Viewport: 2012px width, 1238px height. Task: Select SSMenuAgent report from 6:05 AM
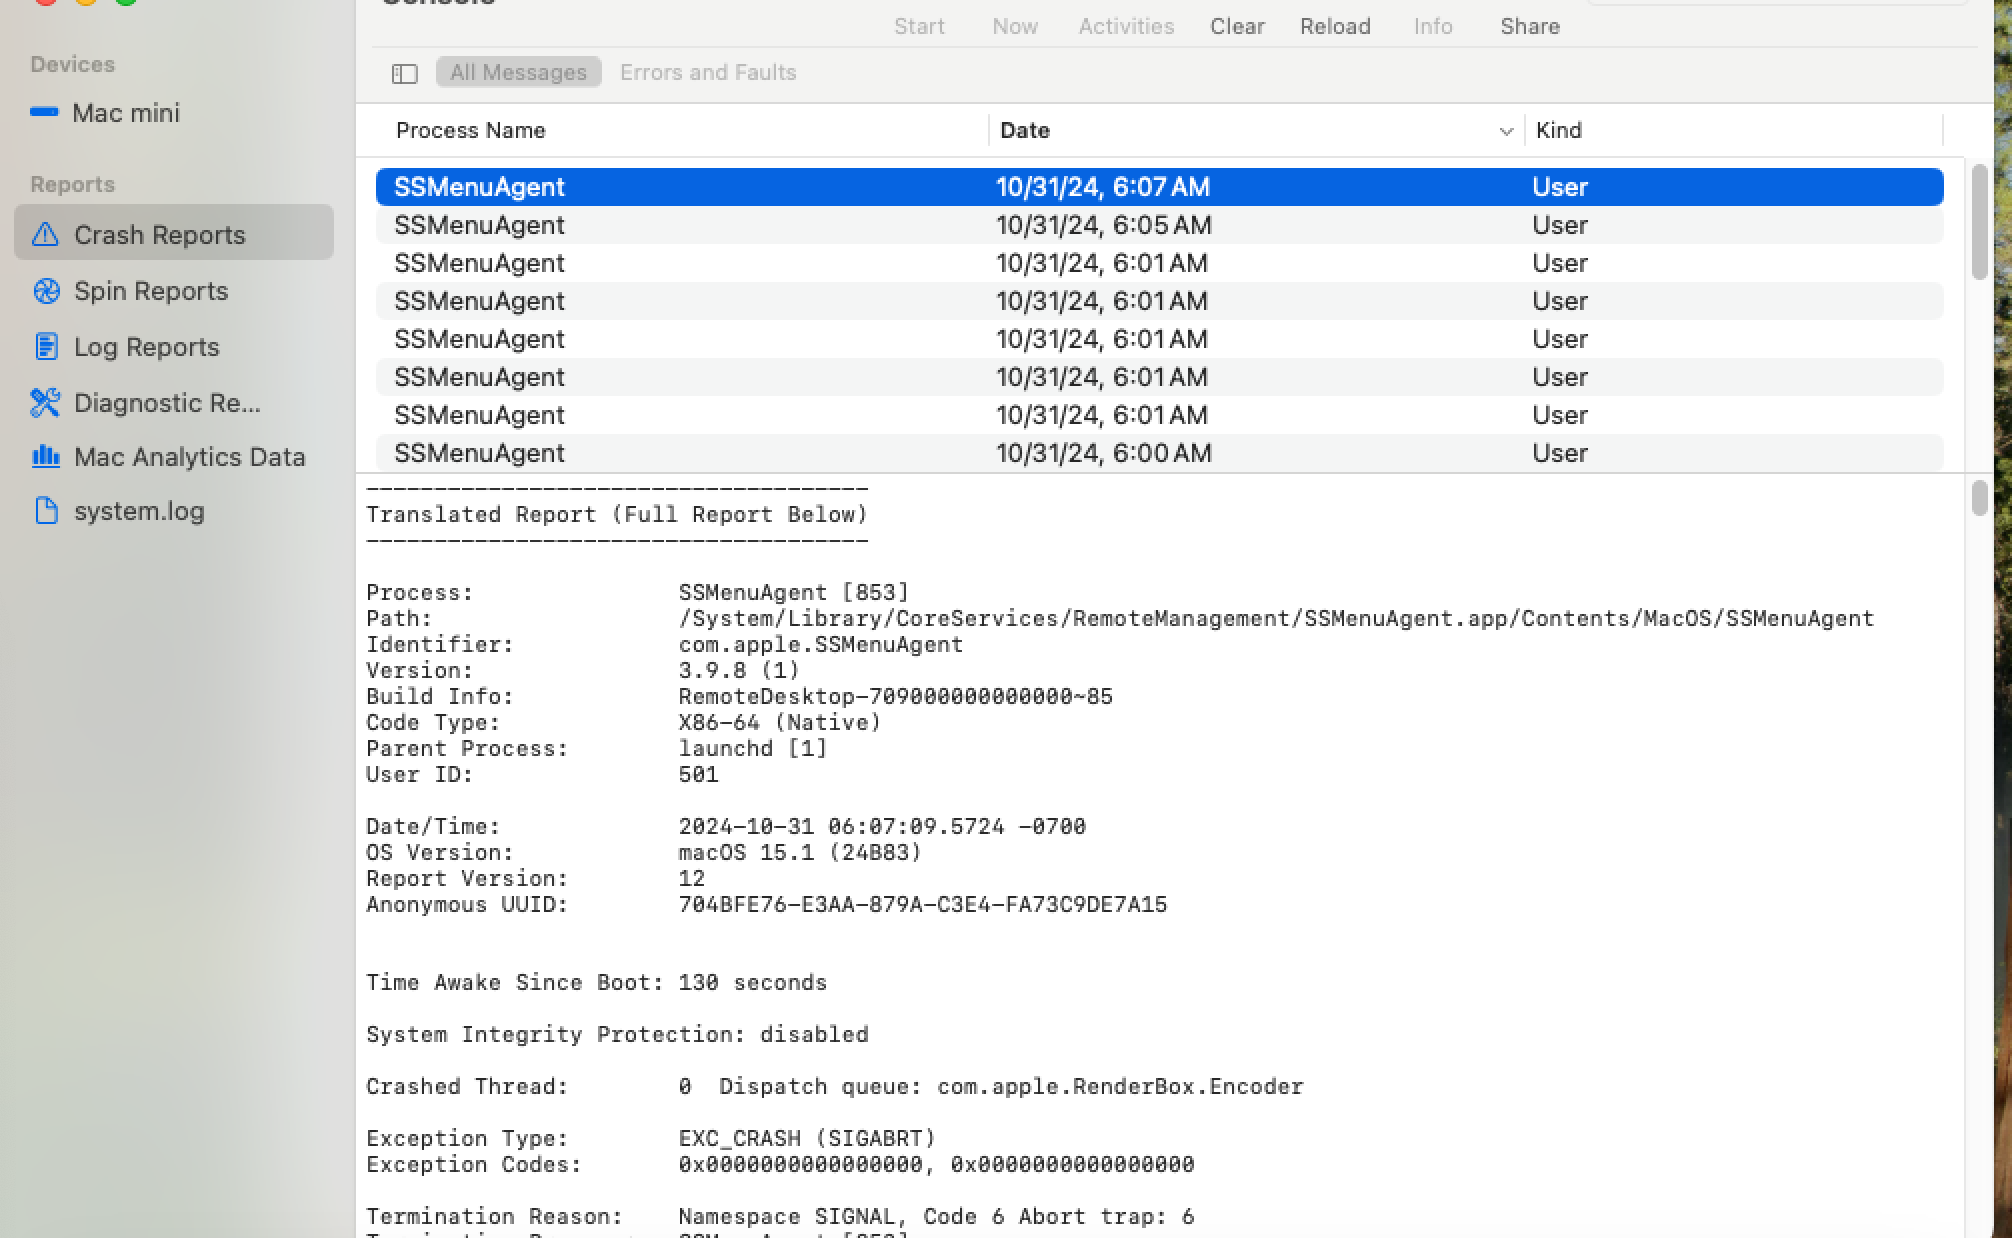[x=1159, y=225]
